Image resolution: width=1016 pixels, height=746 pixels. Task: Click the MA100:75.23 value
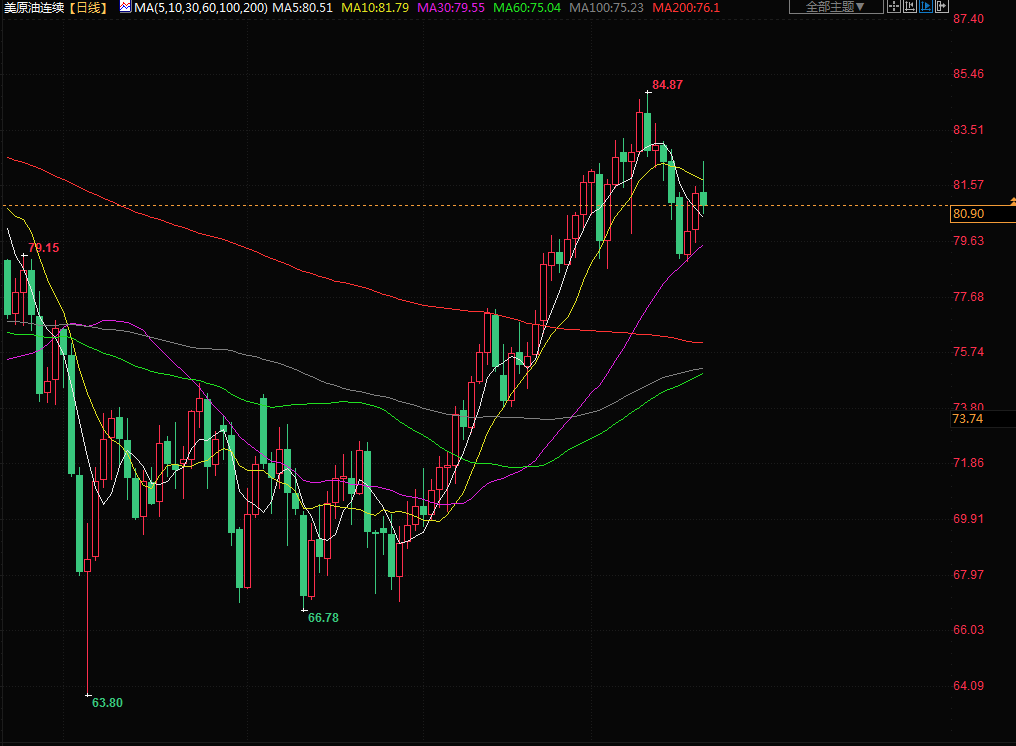tap(606, 8)
